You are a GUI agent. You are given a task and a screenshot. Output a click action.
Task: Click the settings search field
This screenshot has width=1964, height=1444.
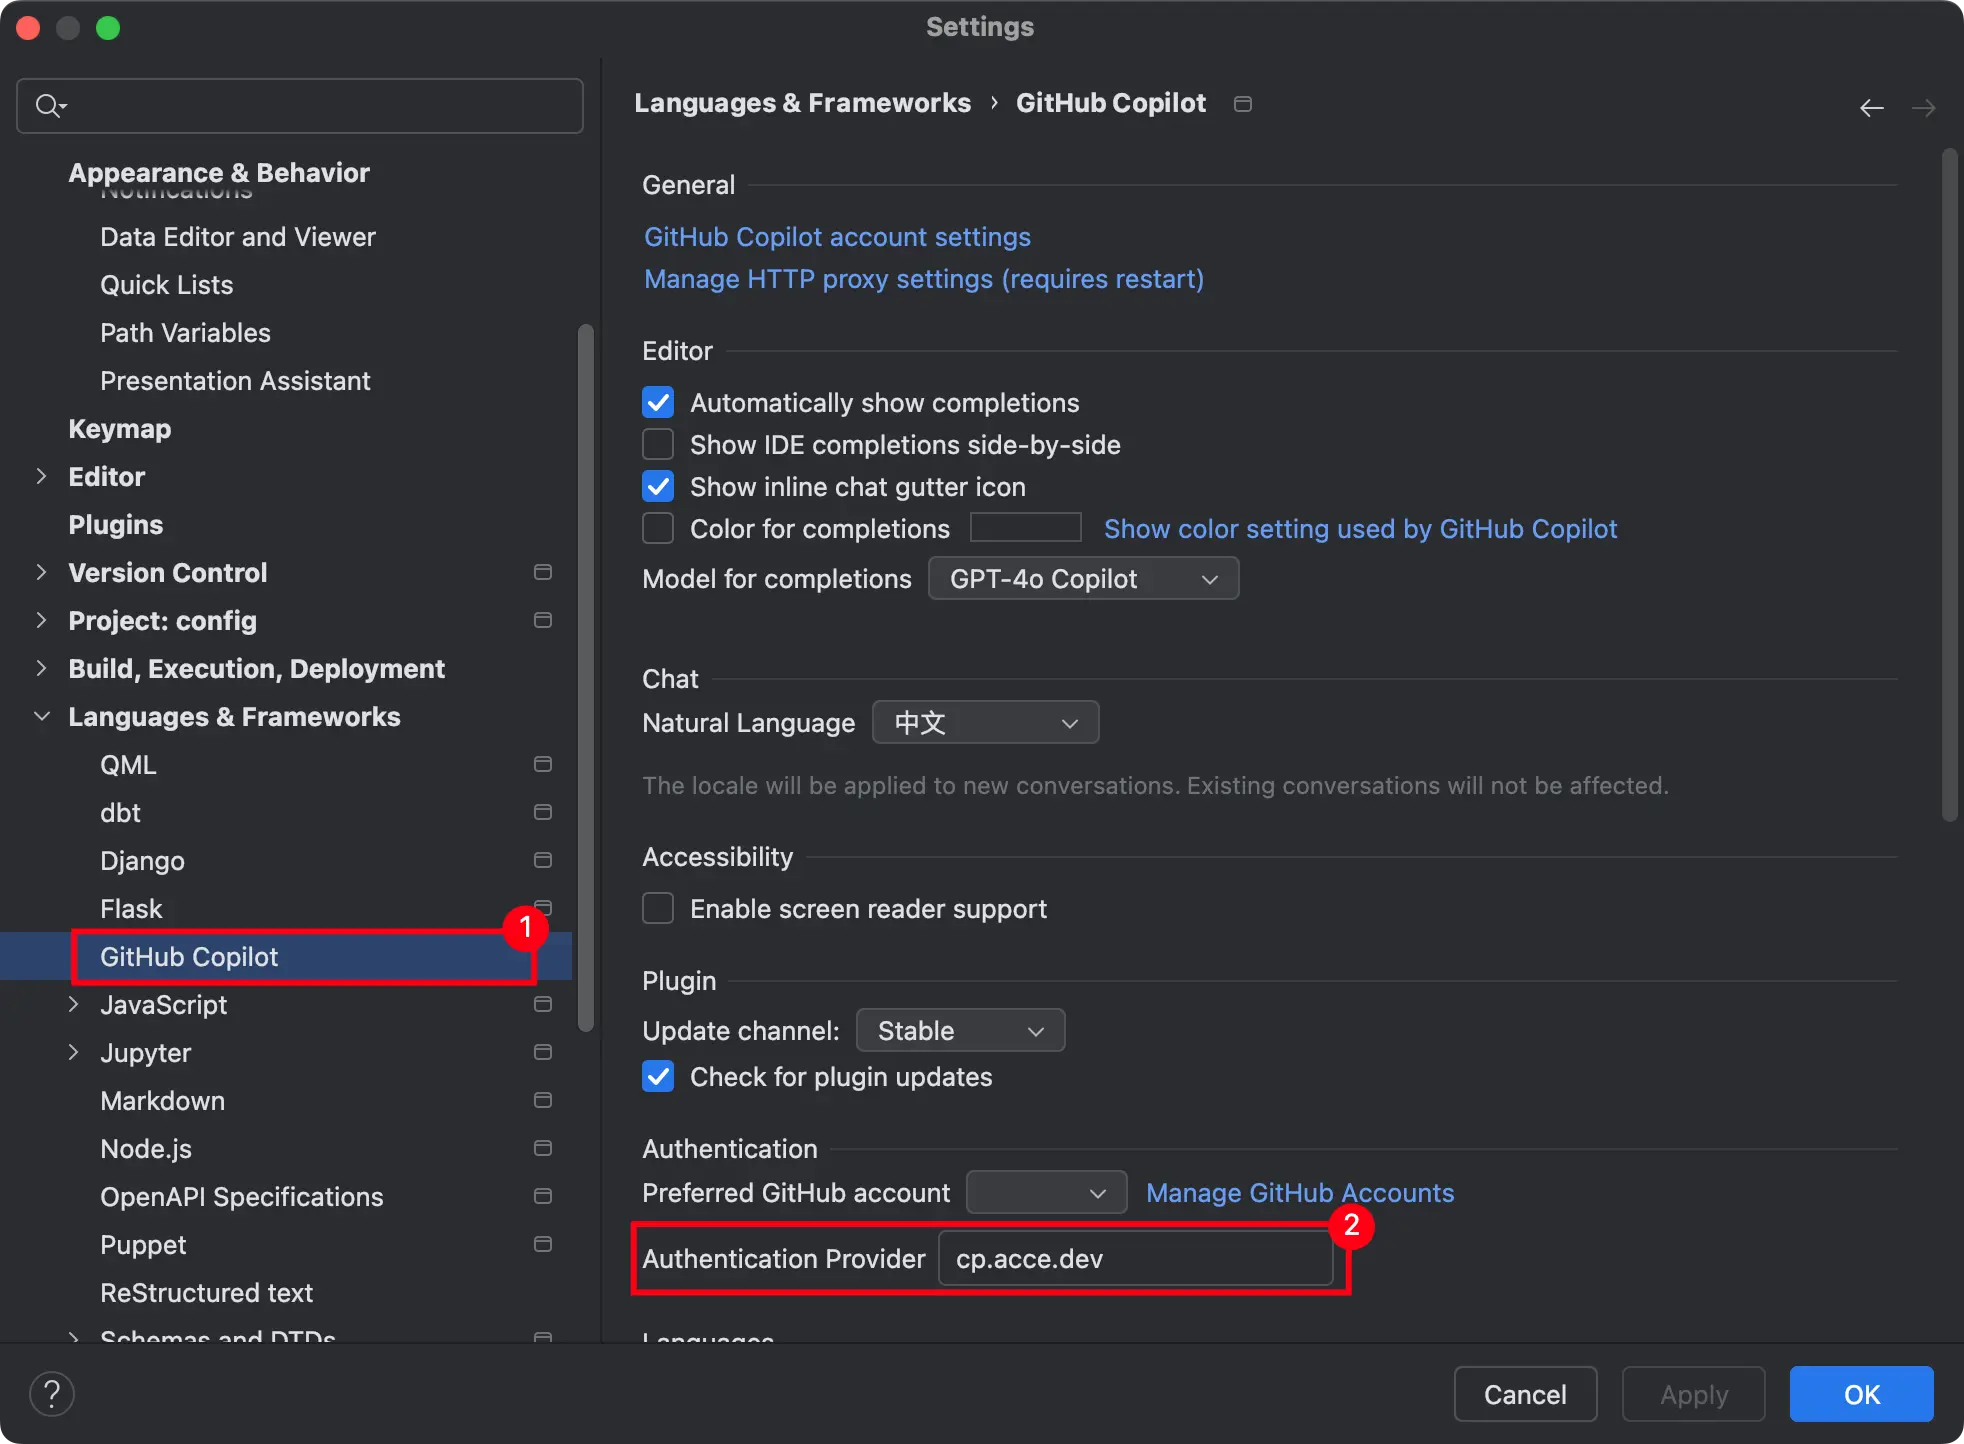(x=300, y=105)
